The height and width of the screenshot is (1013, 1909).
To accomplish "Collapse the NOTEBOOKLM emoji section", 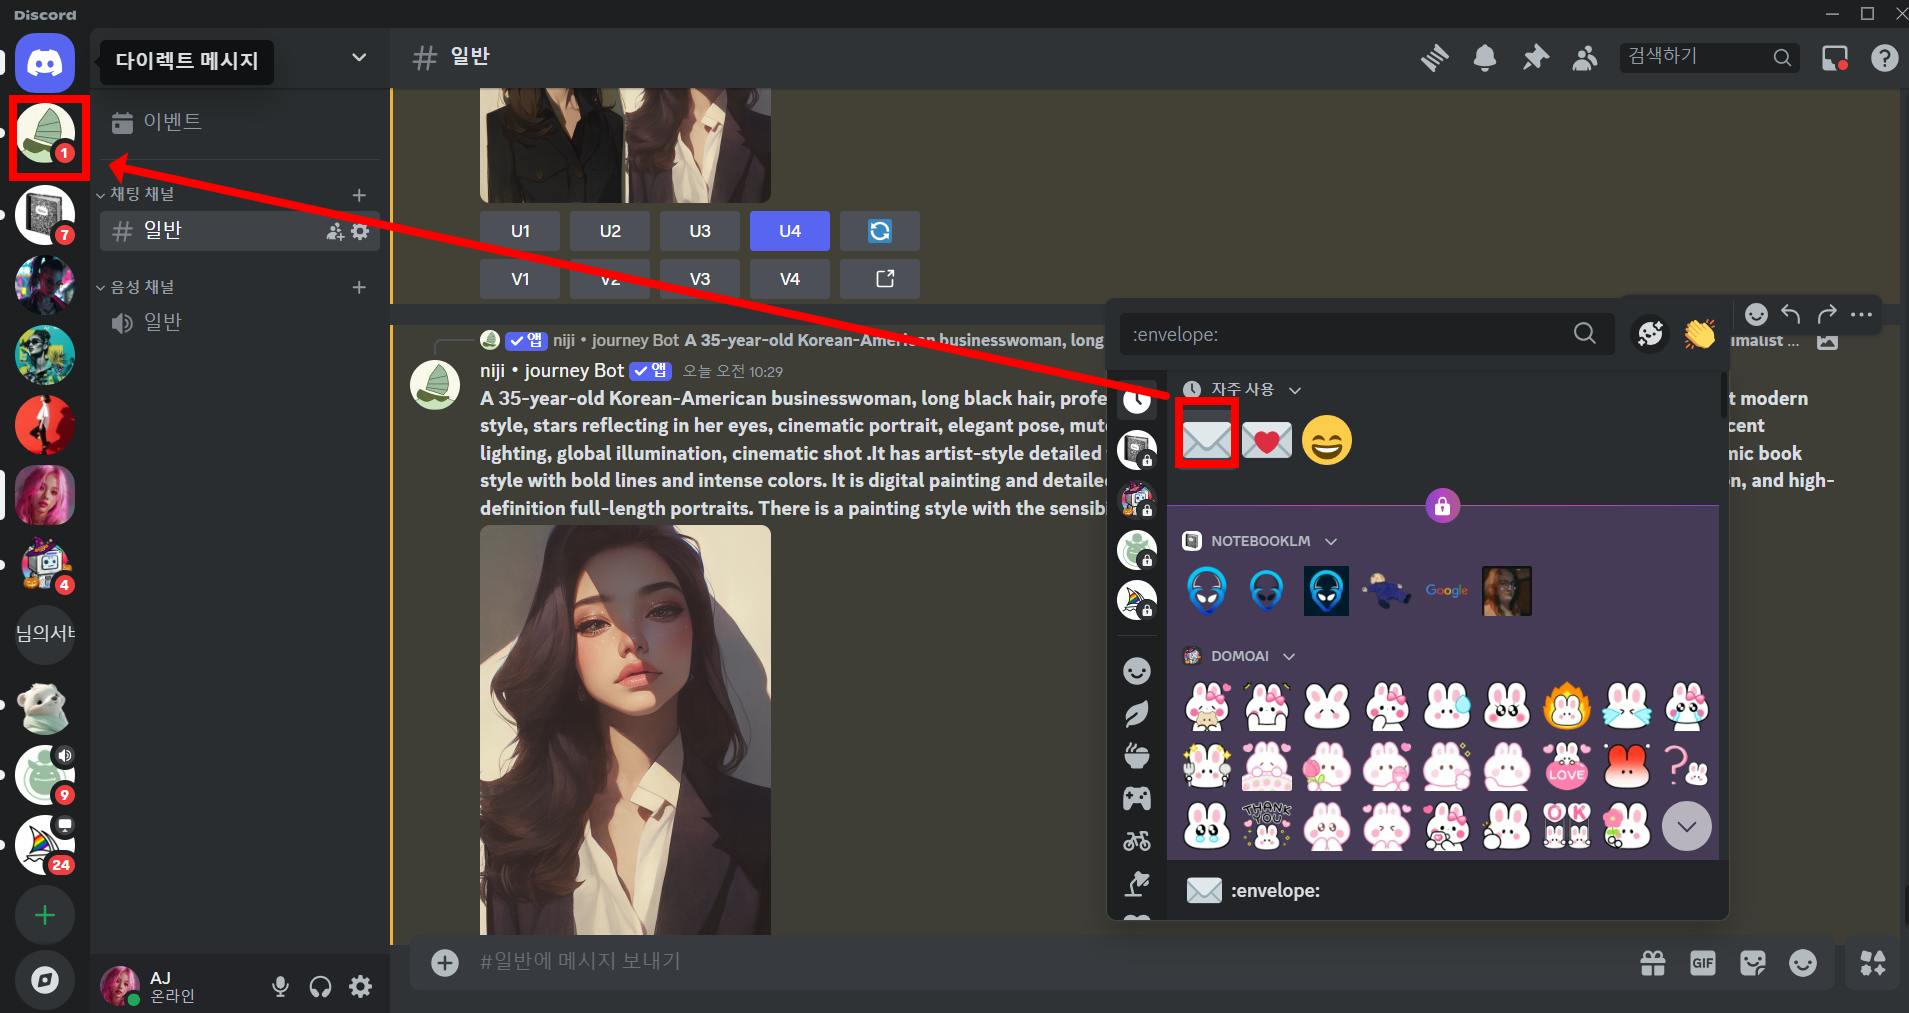I will (x=1330, y=541).
